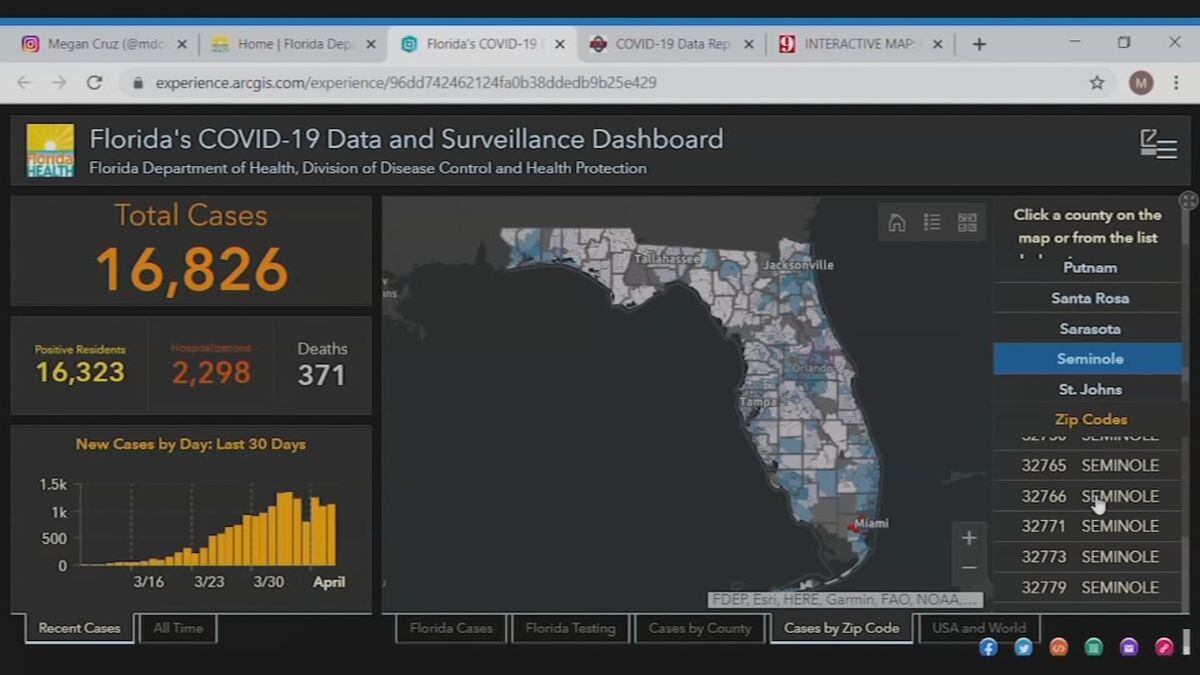The height and width of the screenshot is (675, 1200).
Task: Share dashboard via the Twitter icon
Action: [1023, 647]
